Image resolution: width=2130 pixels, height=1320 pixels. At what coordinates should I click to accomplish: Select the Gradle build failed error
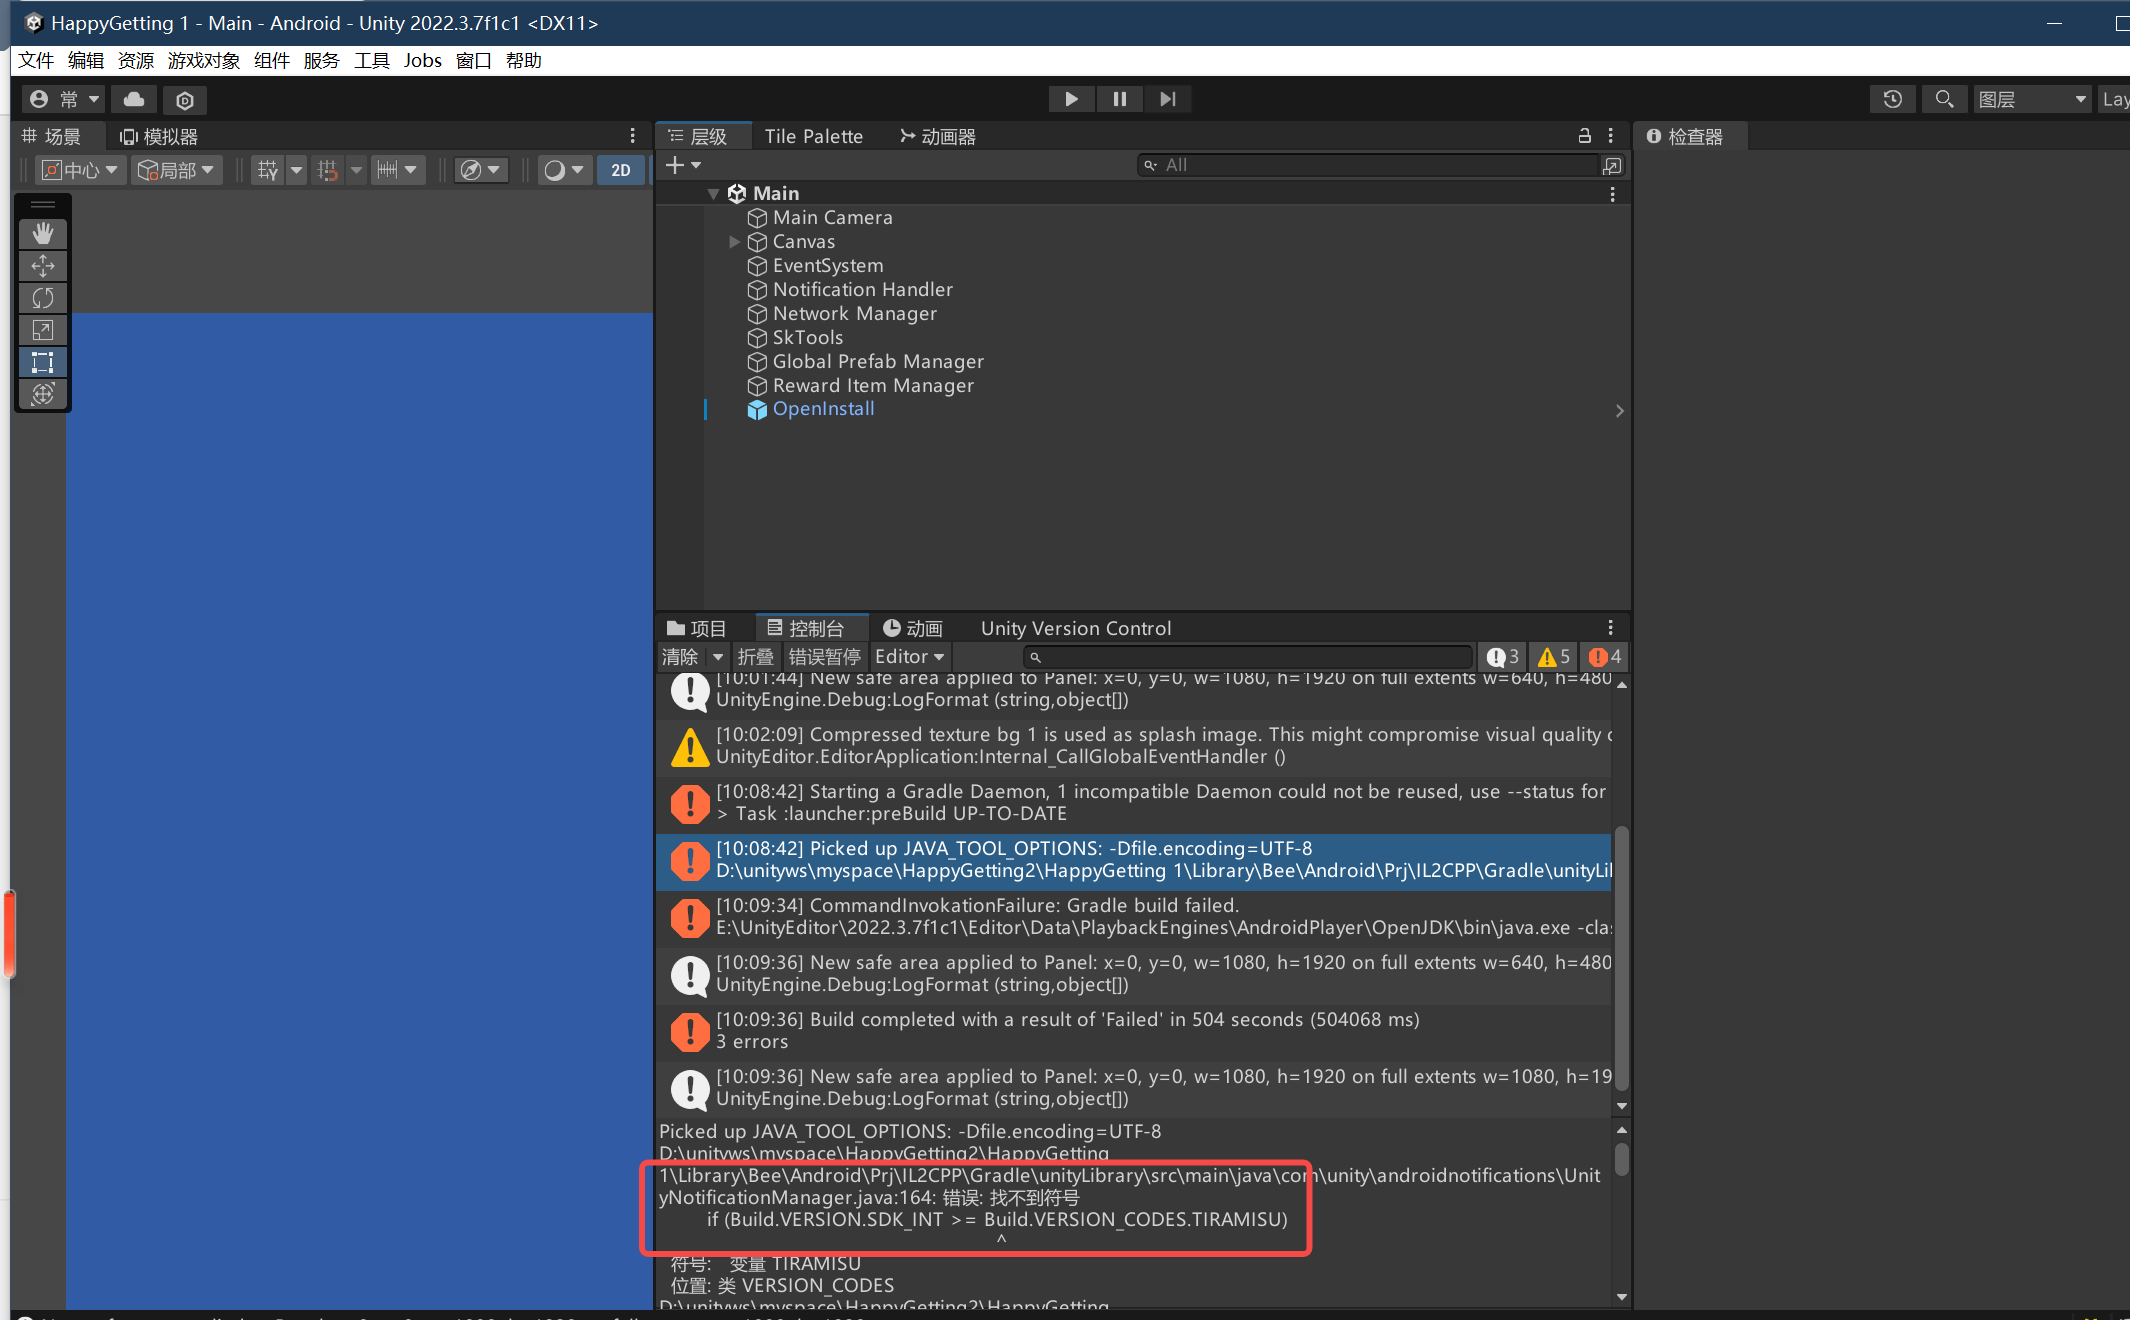1134,917
